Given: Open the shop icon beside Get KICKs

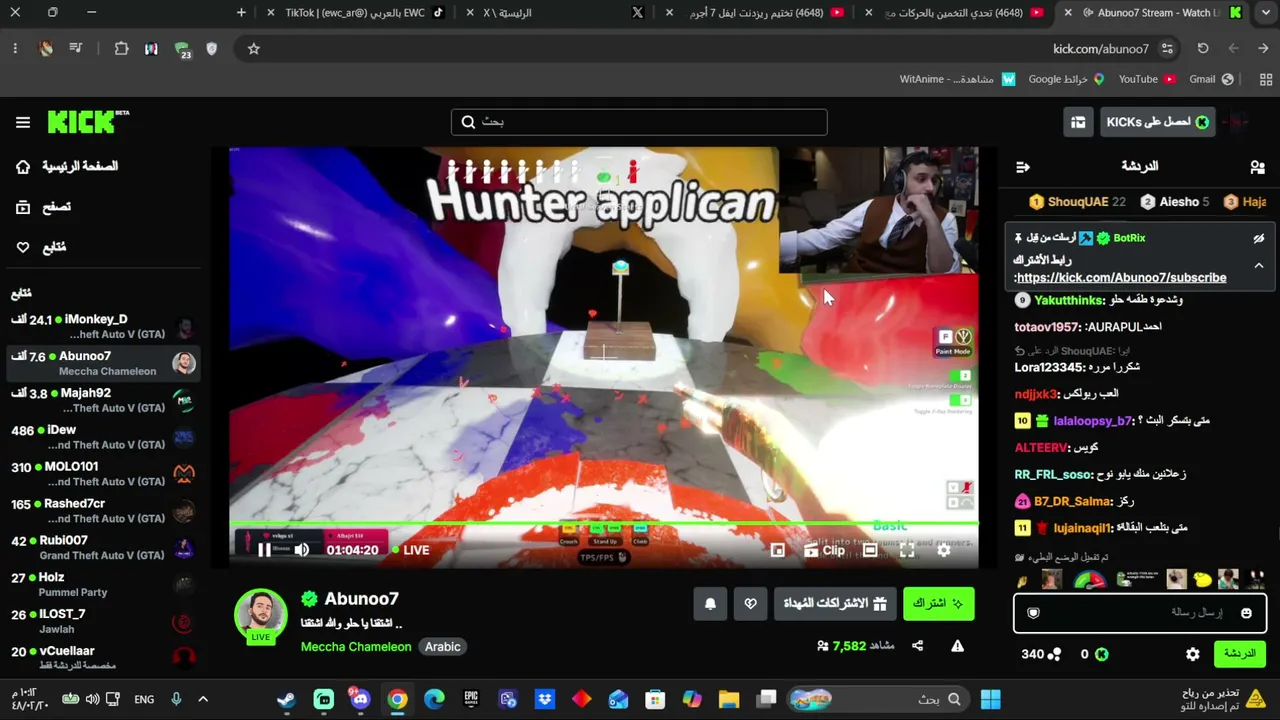Looking at the screenshot, I should [1078, 122].
